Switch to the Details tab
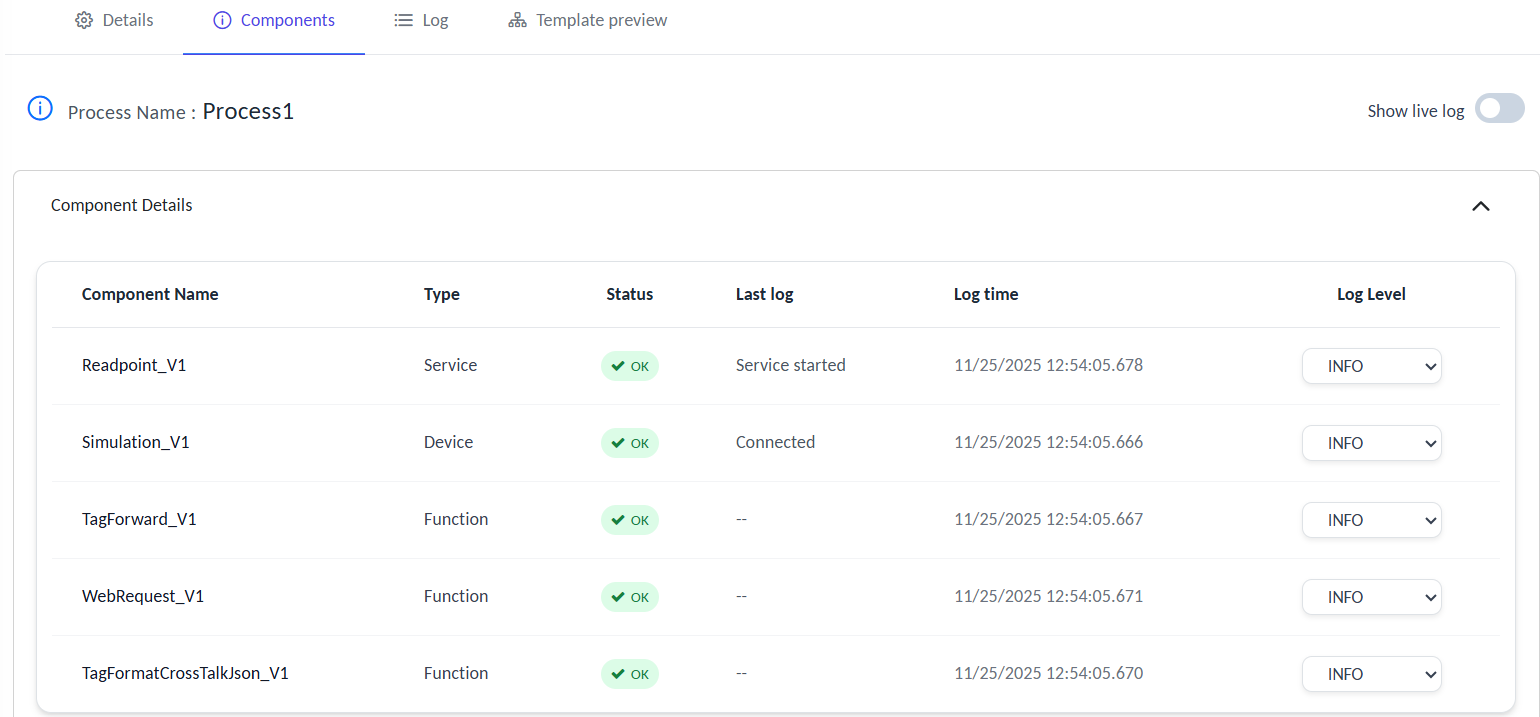The image size is (1540, 717). (x=115, y=20)
